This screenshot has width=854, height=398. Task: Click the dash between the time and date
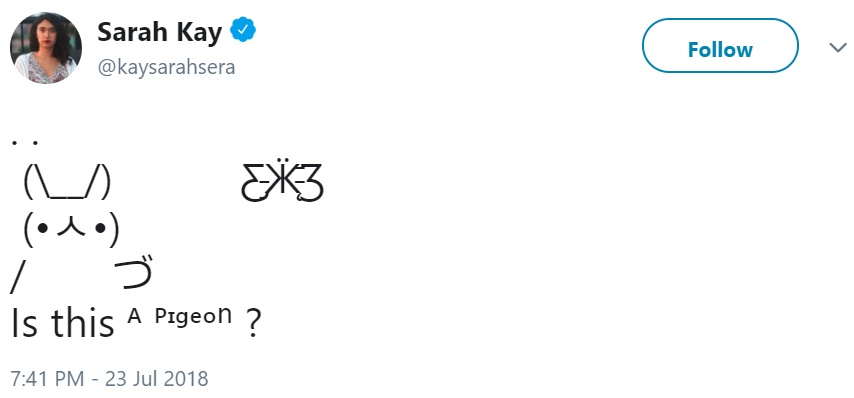[x=95, y=379]
